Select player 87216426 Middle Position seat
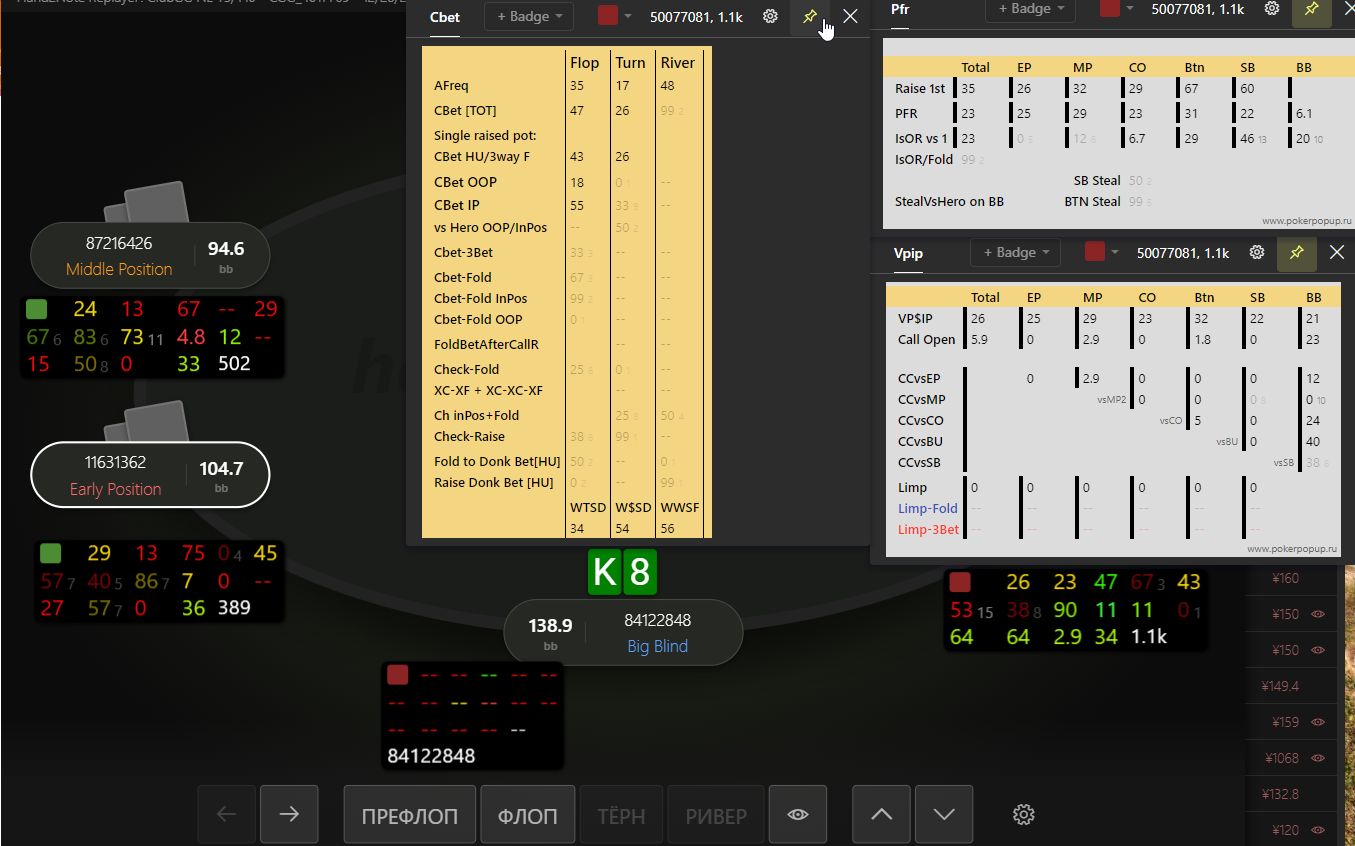This screenshot has width=1355, height=846. (151, 256)
